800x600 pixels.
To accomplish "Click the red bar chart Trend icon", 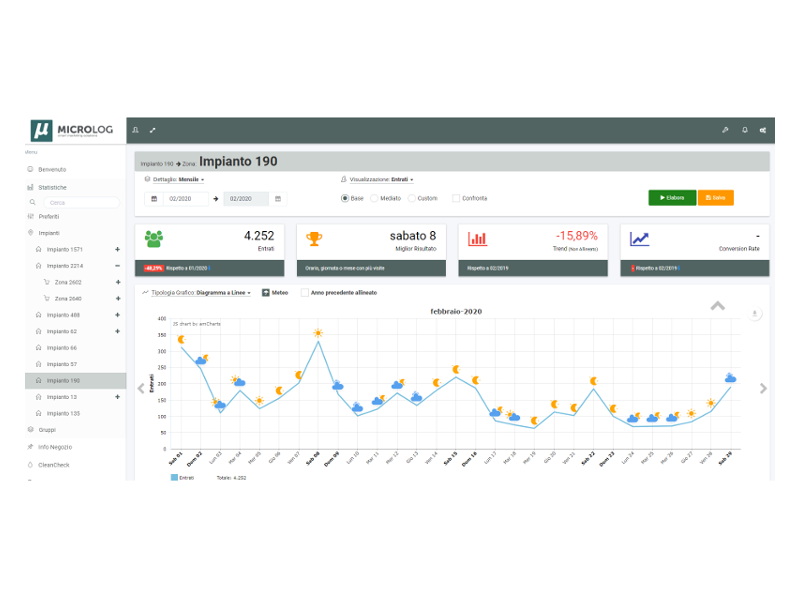I will pyautogui.click(x=478, y=239).
